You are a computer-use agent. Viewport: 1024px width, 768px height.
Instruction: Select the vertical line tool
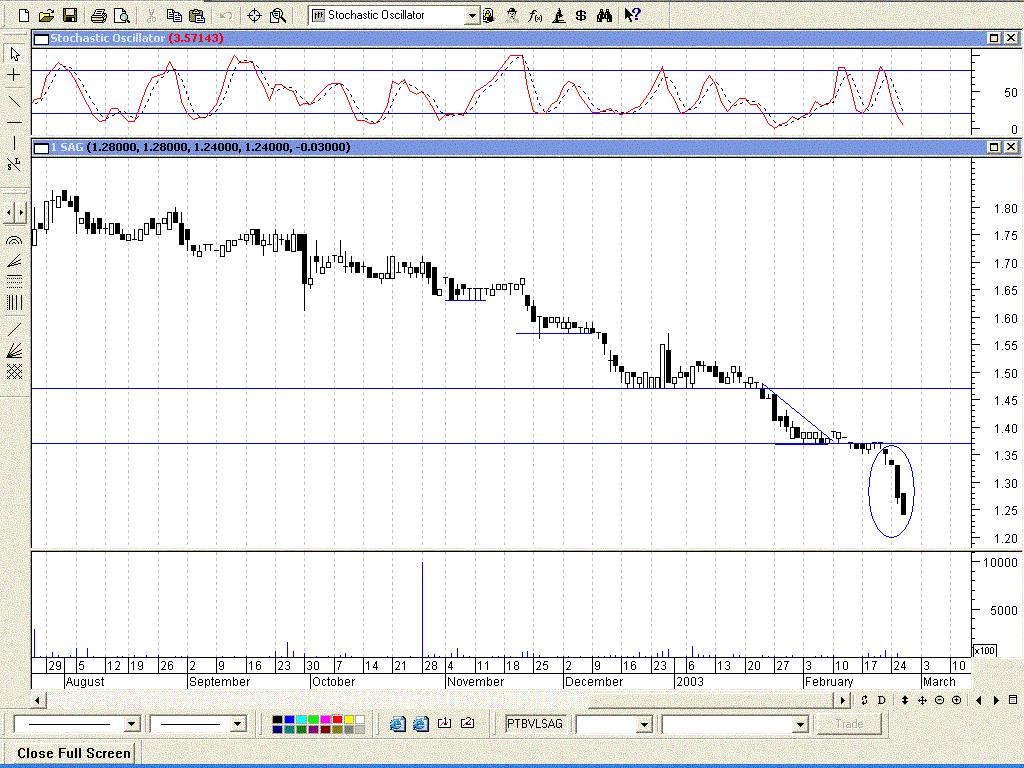pyautogui.click(x=14, y=143)
